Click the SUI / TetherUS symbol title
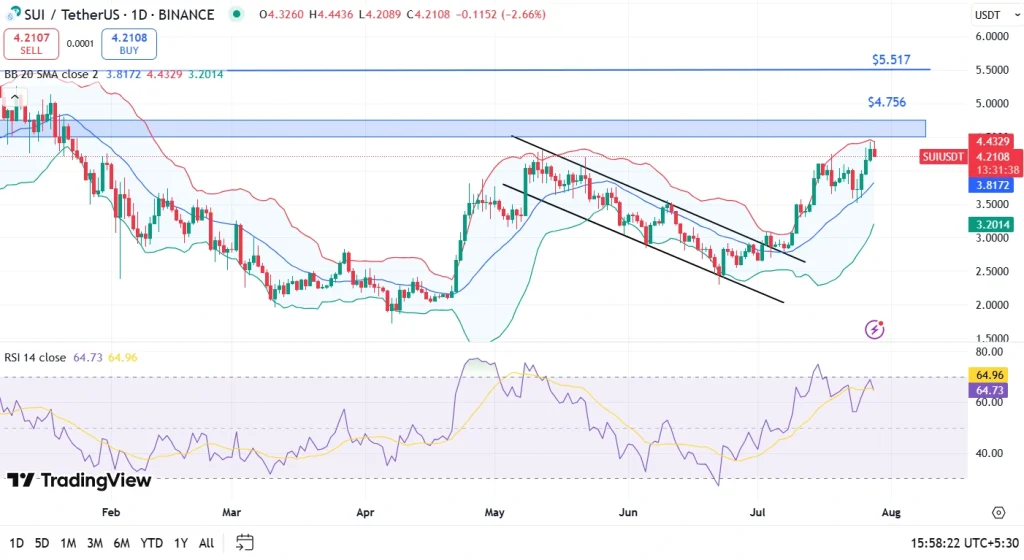Screen dimensions: 1024x560 [76, 15]
